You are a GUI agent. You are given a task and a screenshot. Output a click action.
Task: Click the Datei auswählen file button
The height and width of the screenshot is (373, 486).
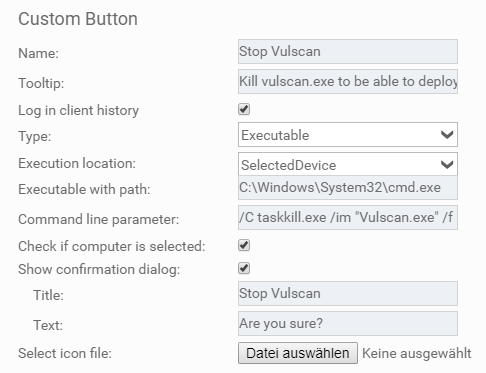click(298, 353)
